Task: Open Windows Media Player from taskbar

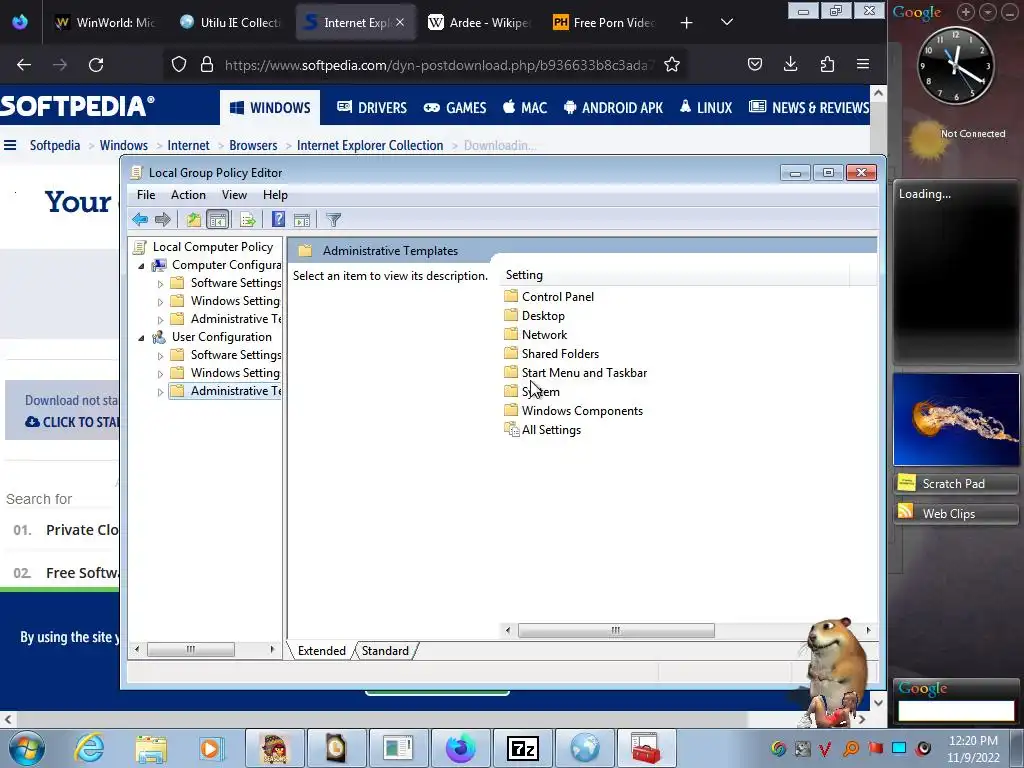Action: pos(211,748)
